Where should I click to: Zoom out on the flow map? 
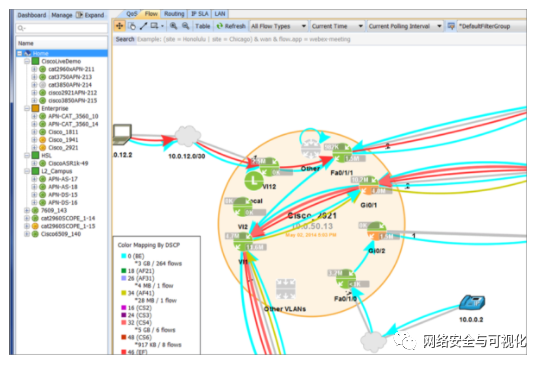point(186,26)
